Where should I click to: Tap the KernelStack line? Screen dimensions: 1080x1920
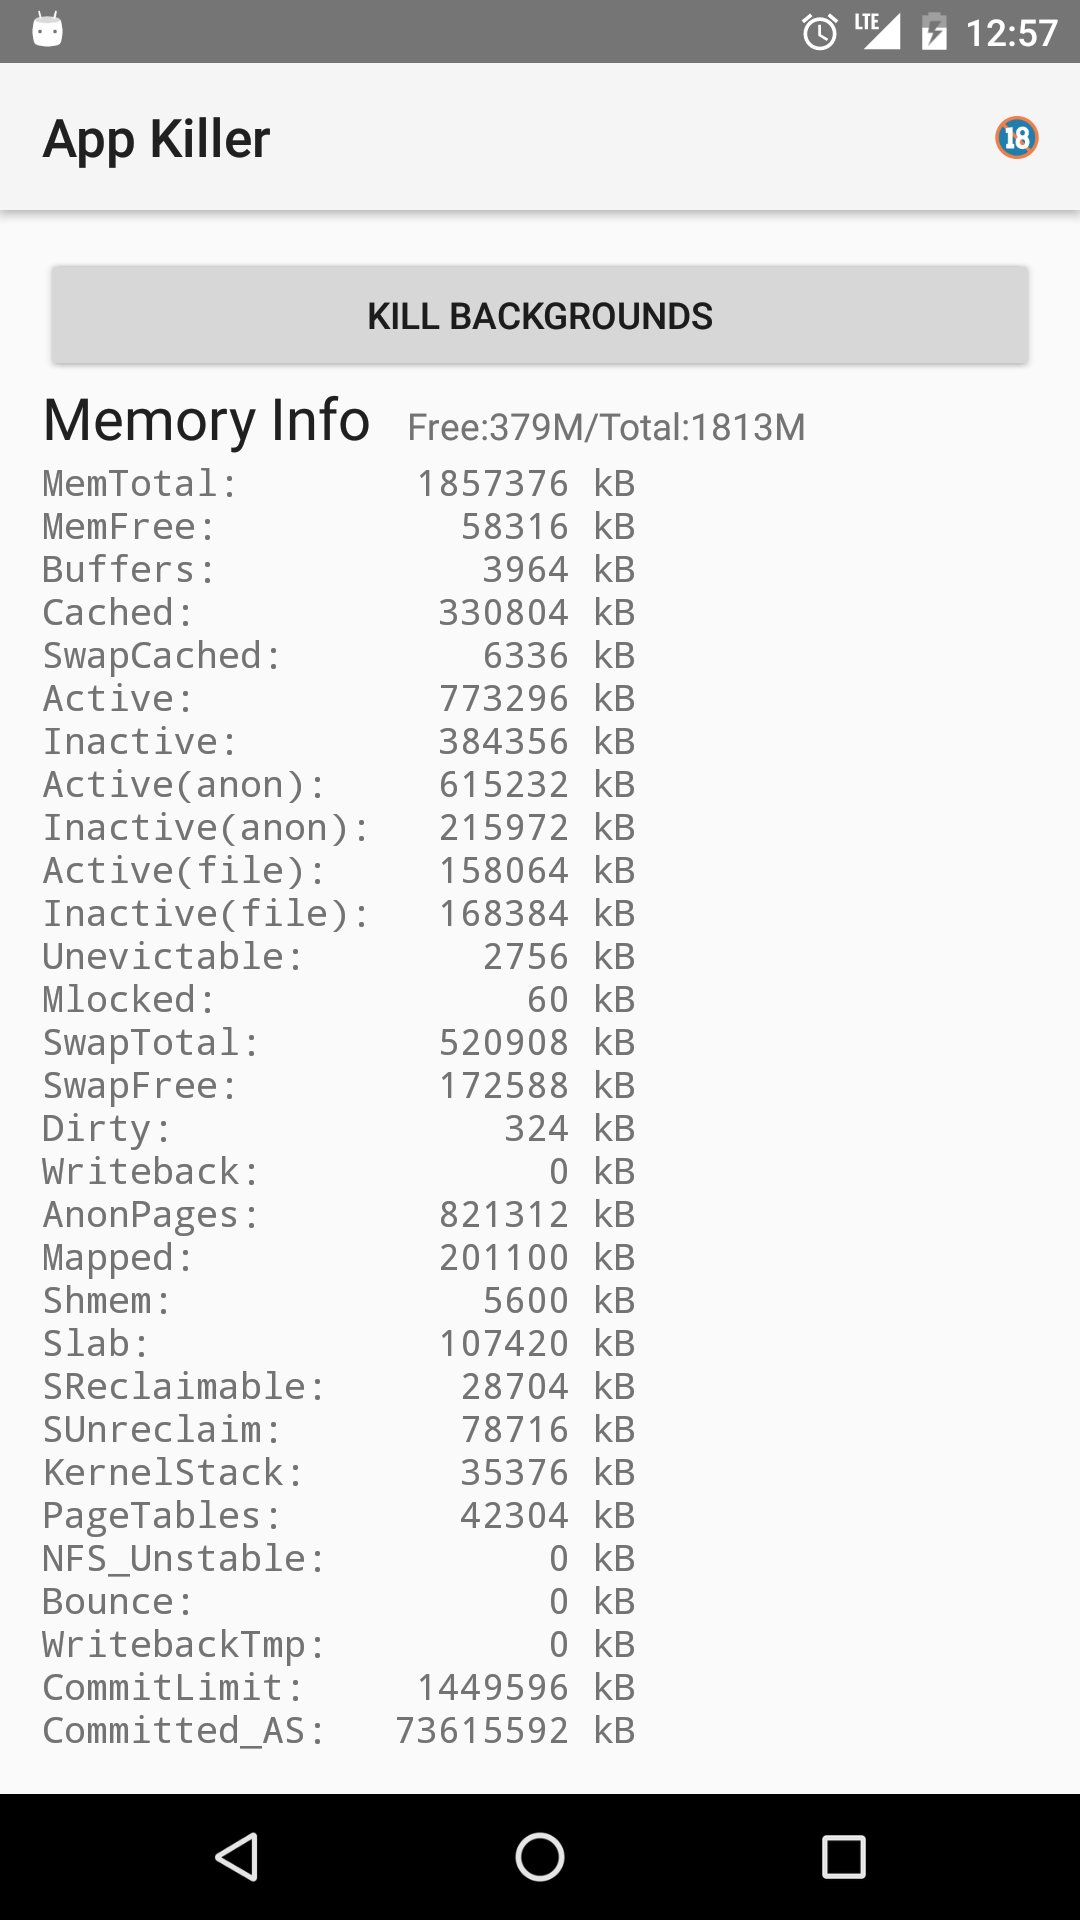coord(338,1473)
